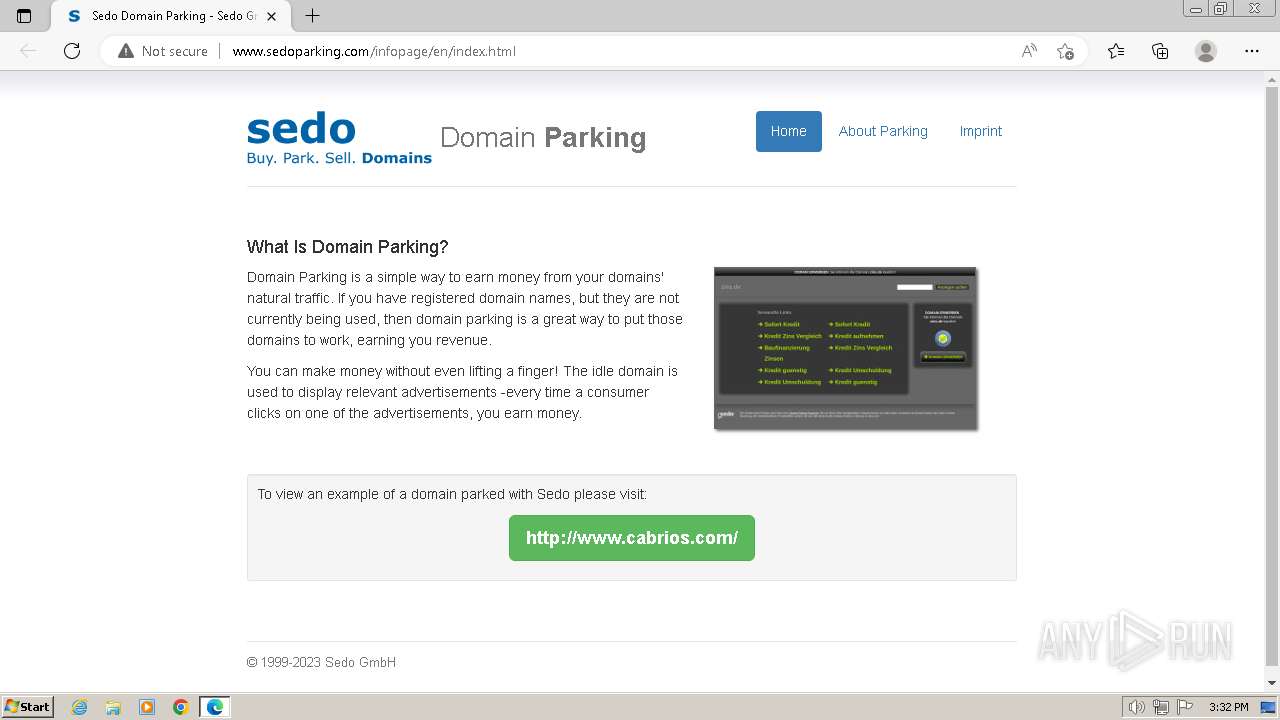Click the © 1999-2023 Sedo GmbH footer text
Screen dimensions: 1280x720
click(321, 662)
